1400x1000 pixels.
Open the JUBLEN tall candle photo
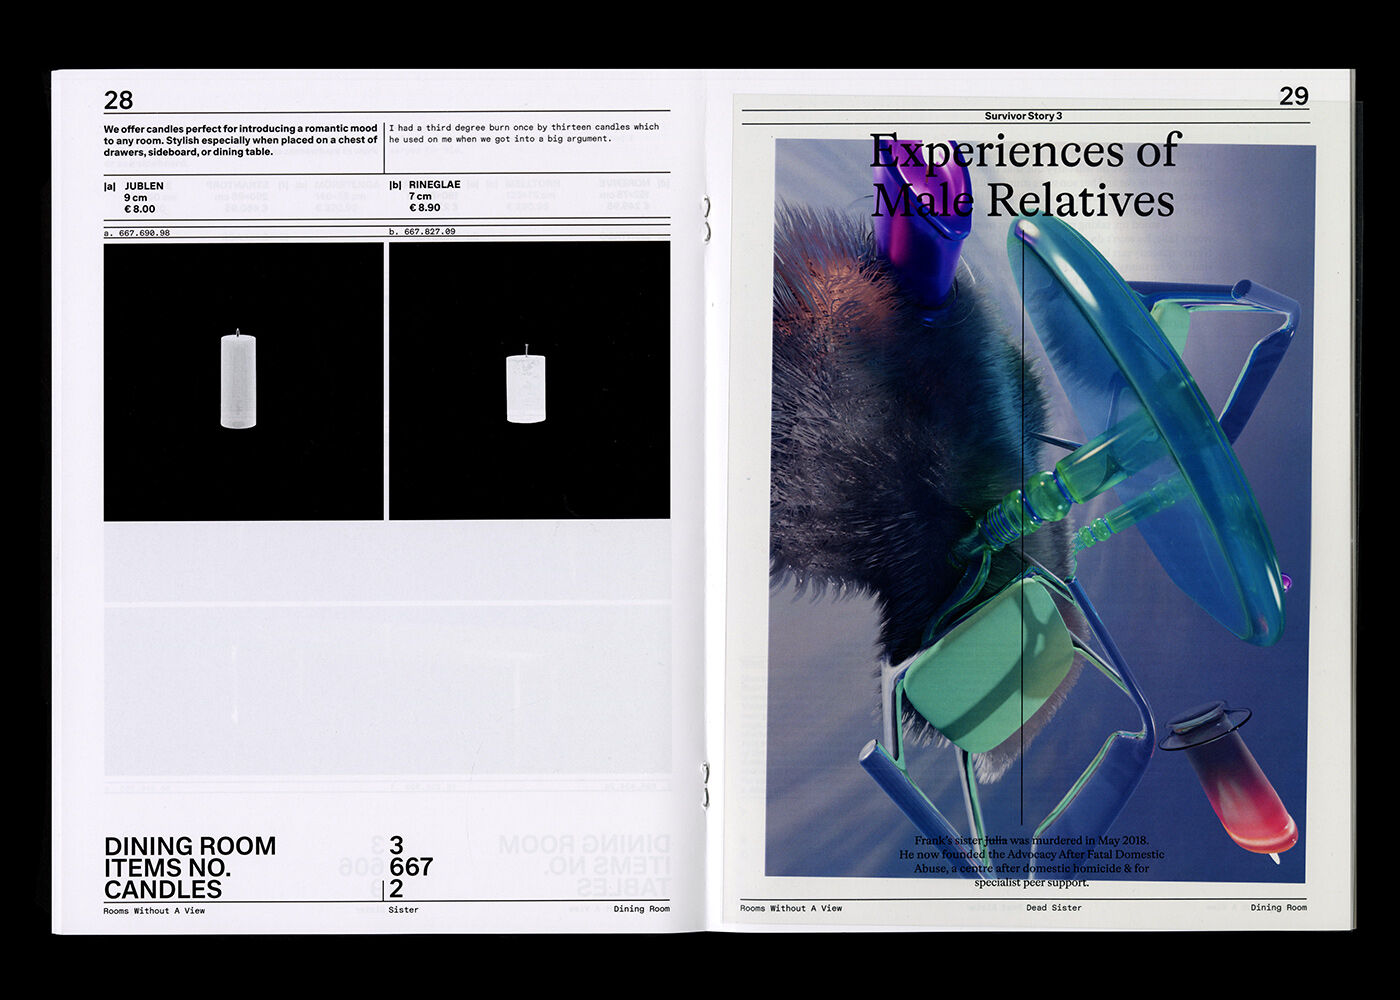243,381
